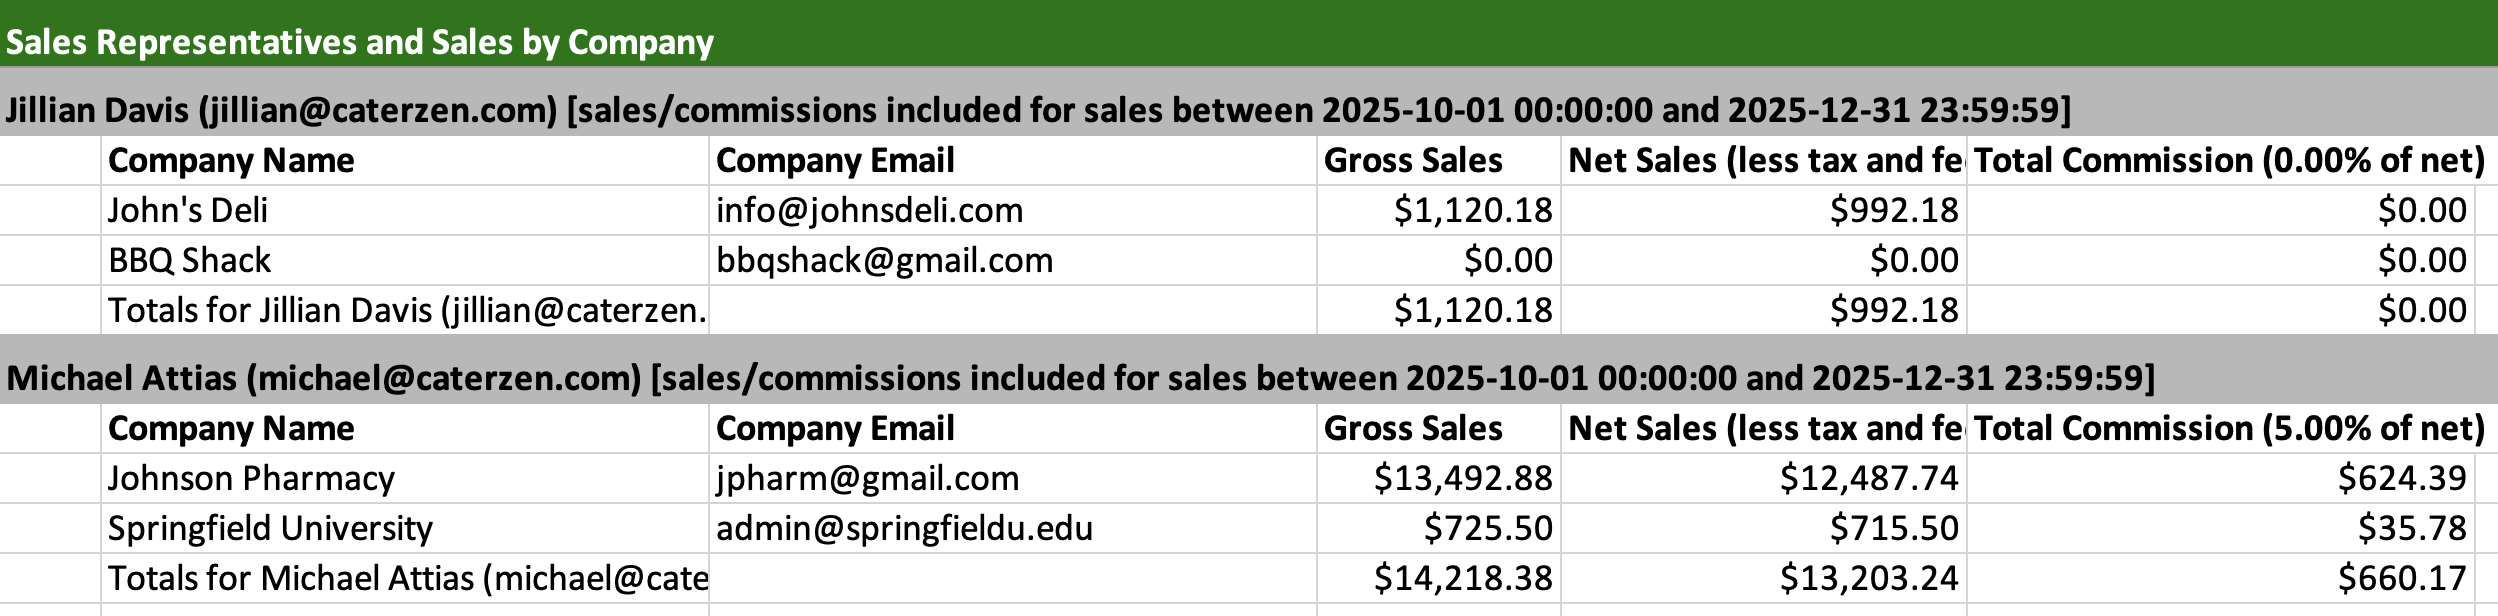Viewport: 2498px width, 616px height.
Task: Click the $725.50 gross sales cell
Action: pyautogui.click(x=1487, y=528)
